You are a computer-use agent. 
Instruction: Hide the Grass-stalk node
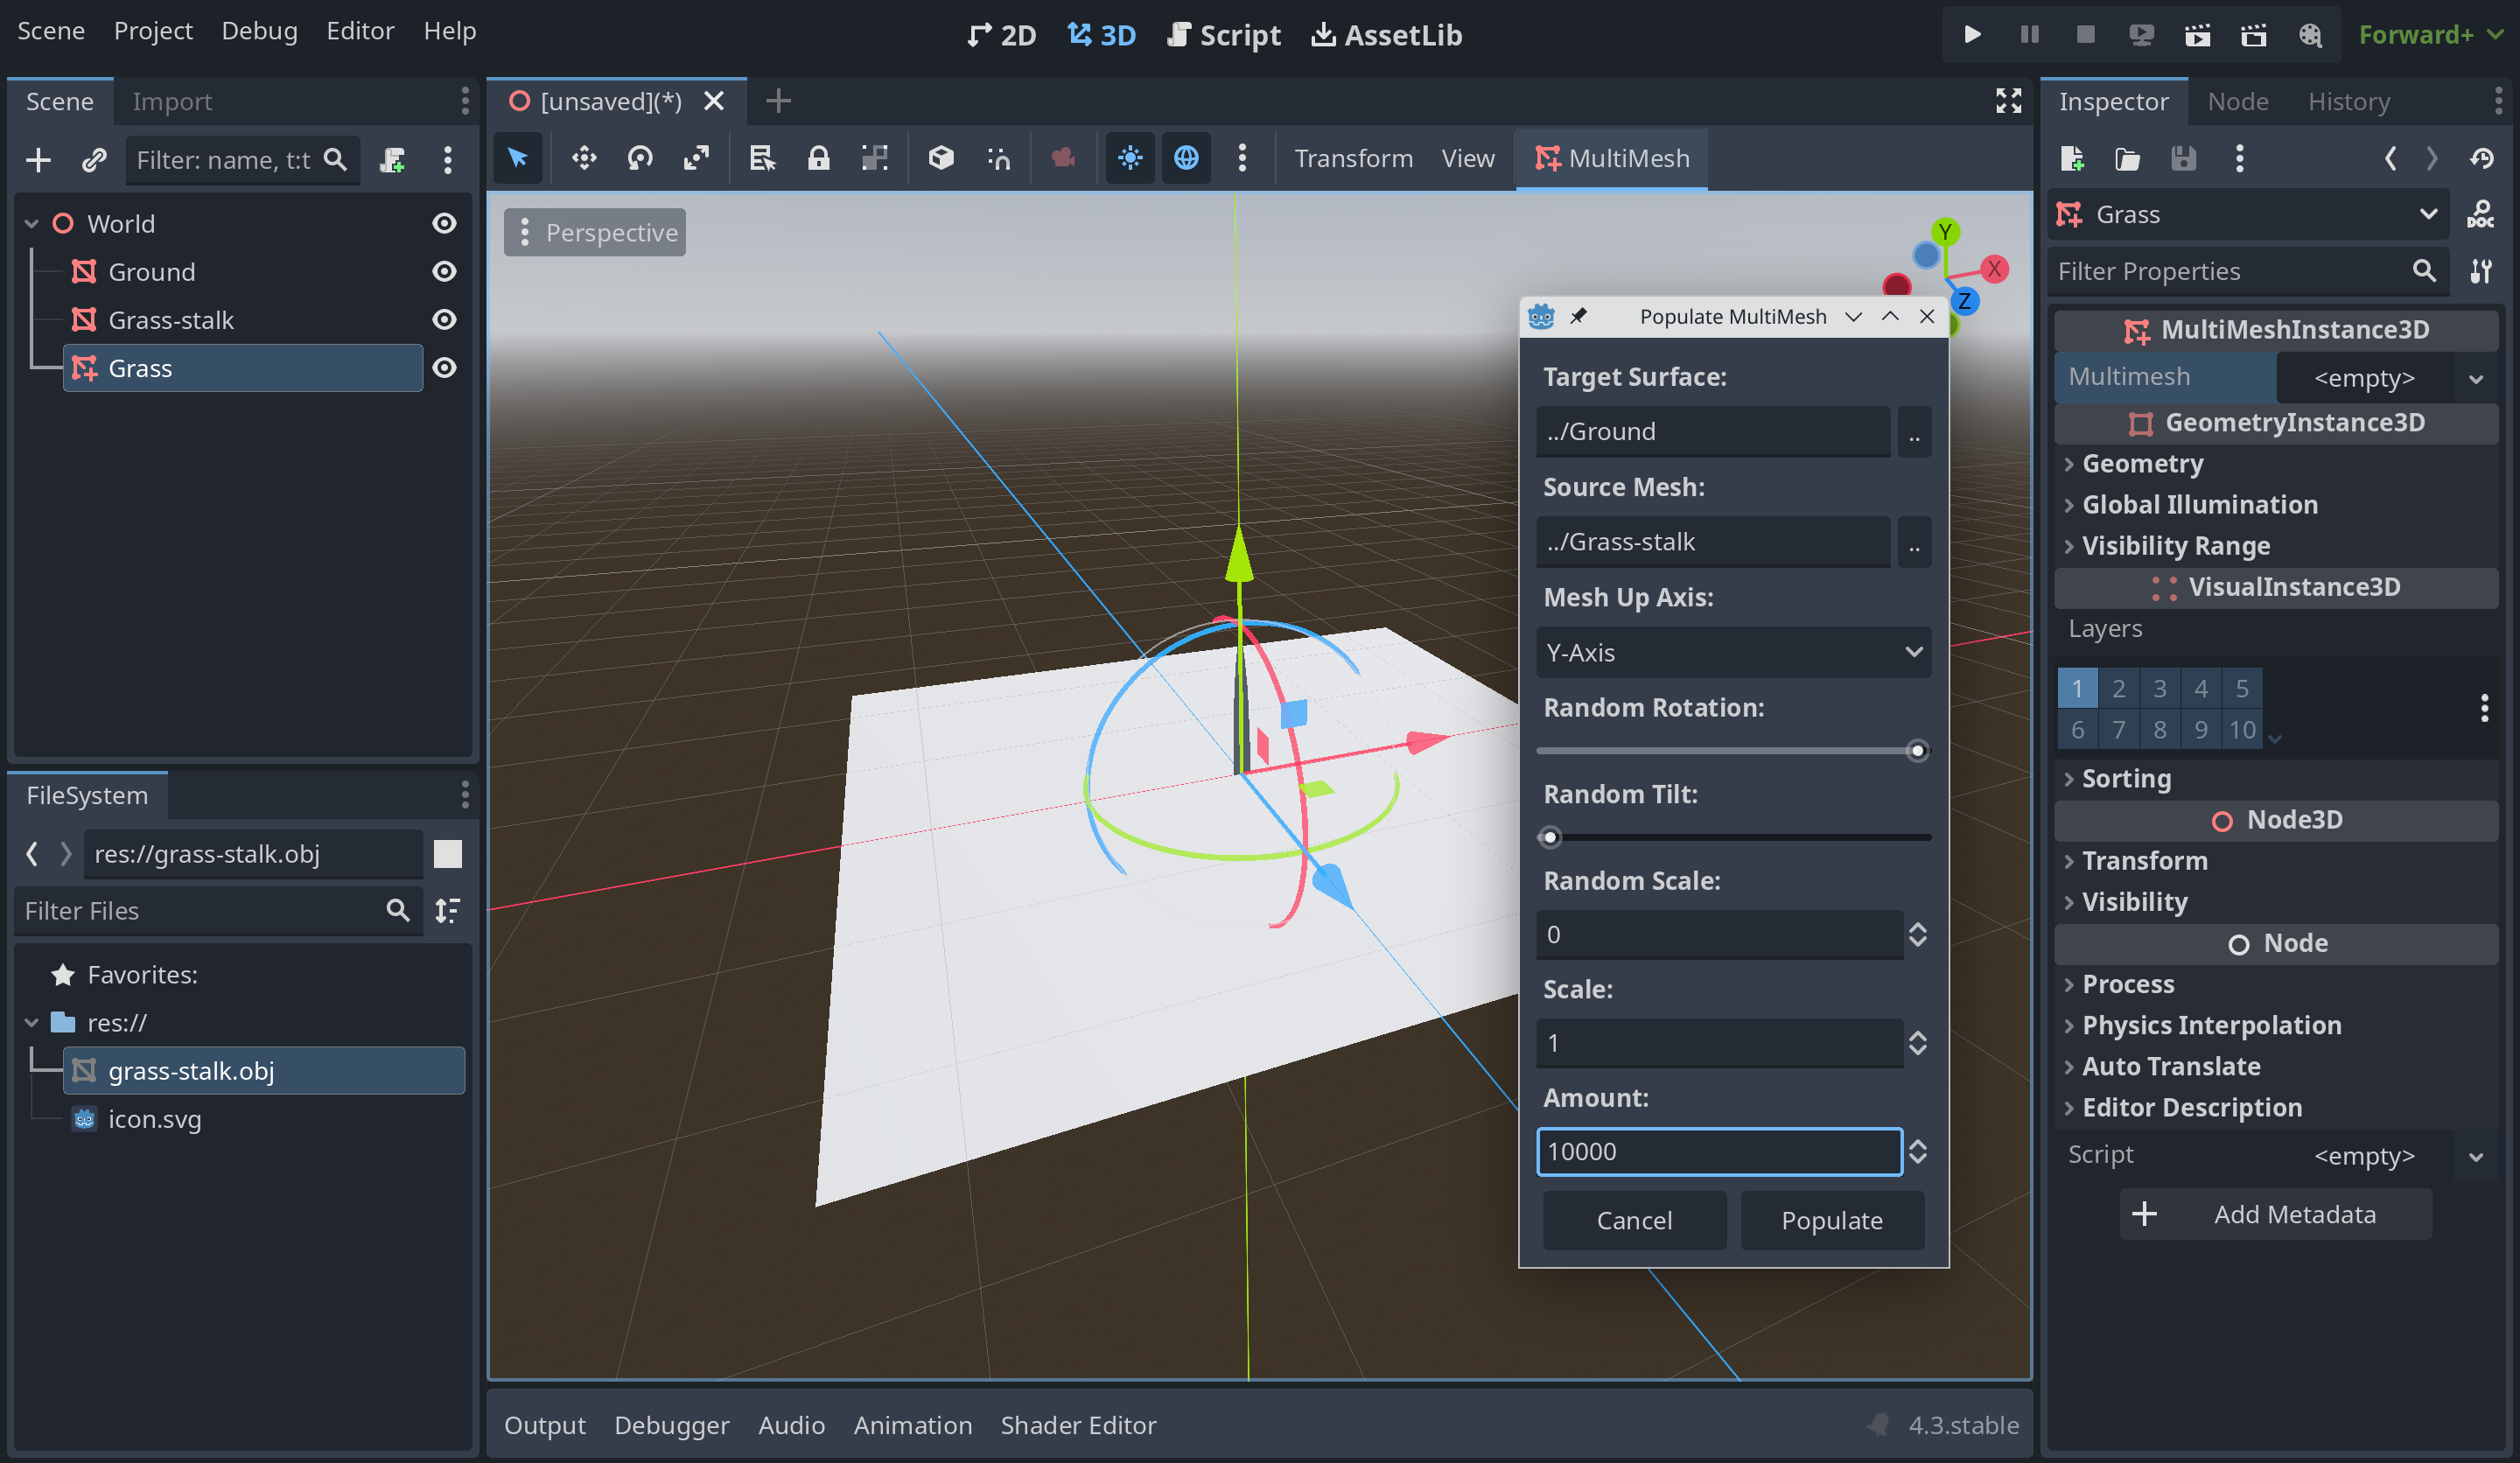click(x=444, y=319)
